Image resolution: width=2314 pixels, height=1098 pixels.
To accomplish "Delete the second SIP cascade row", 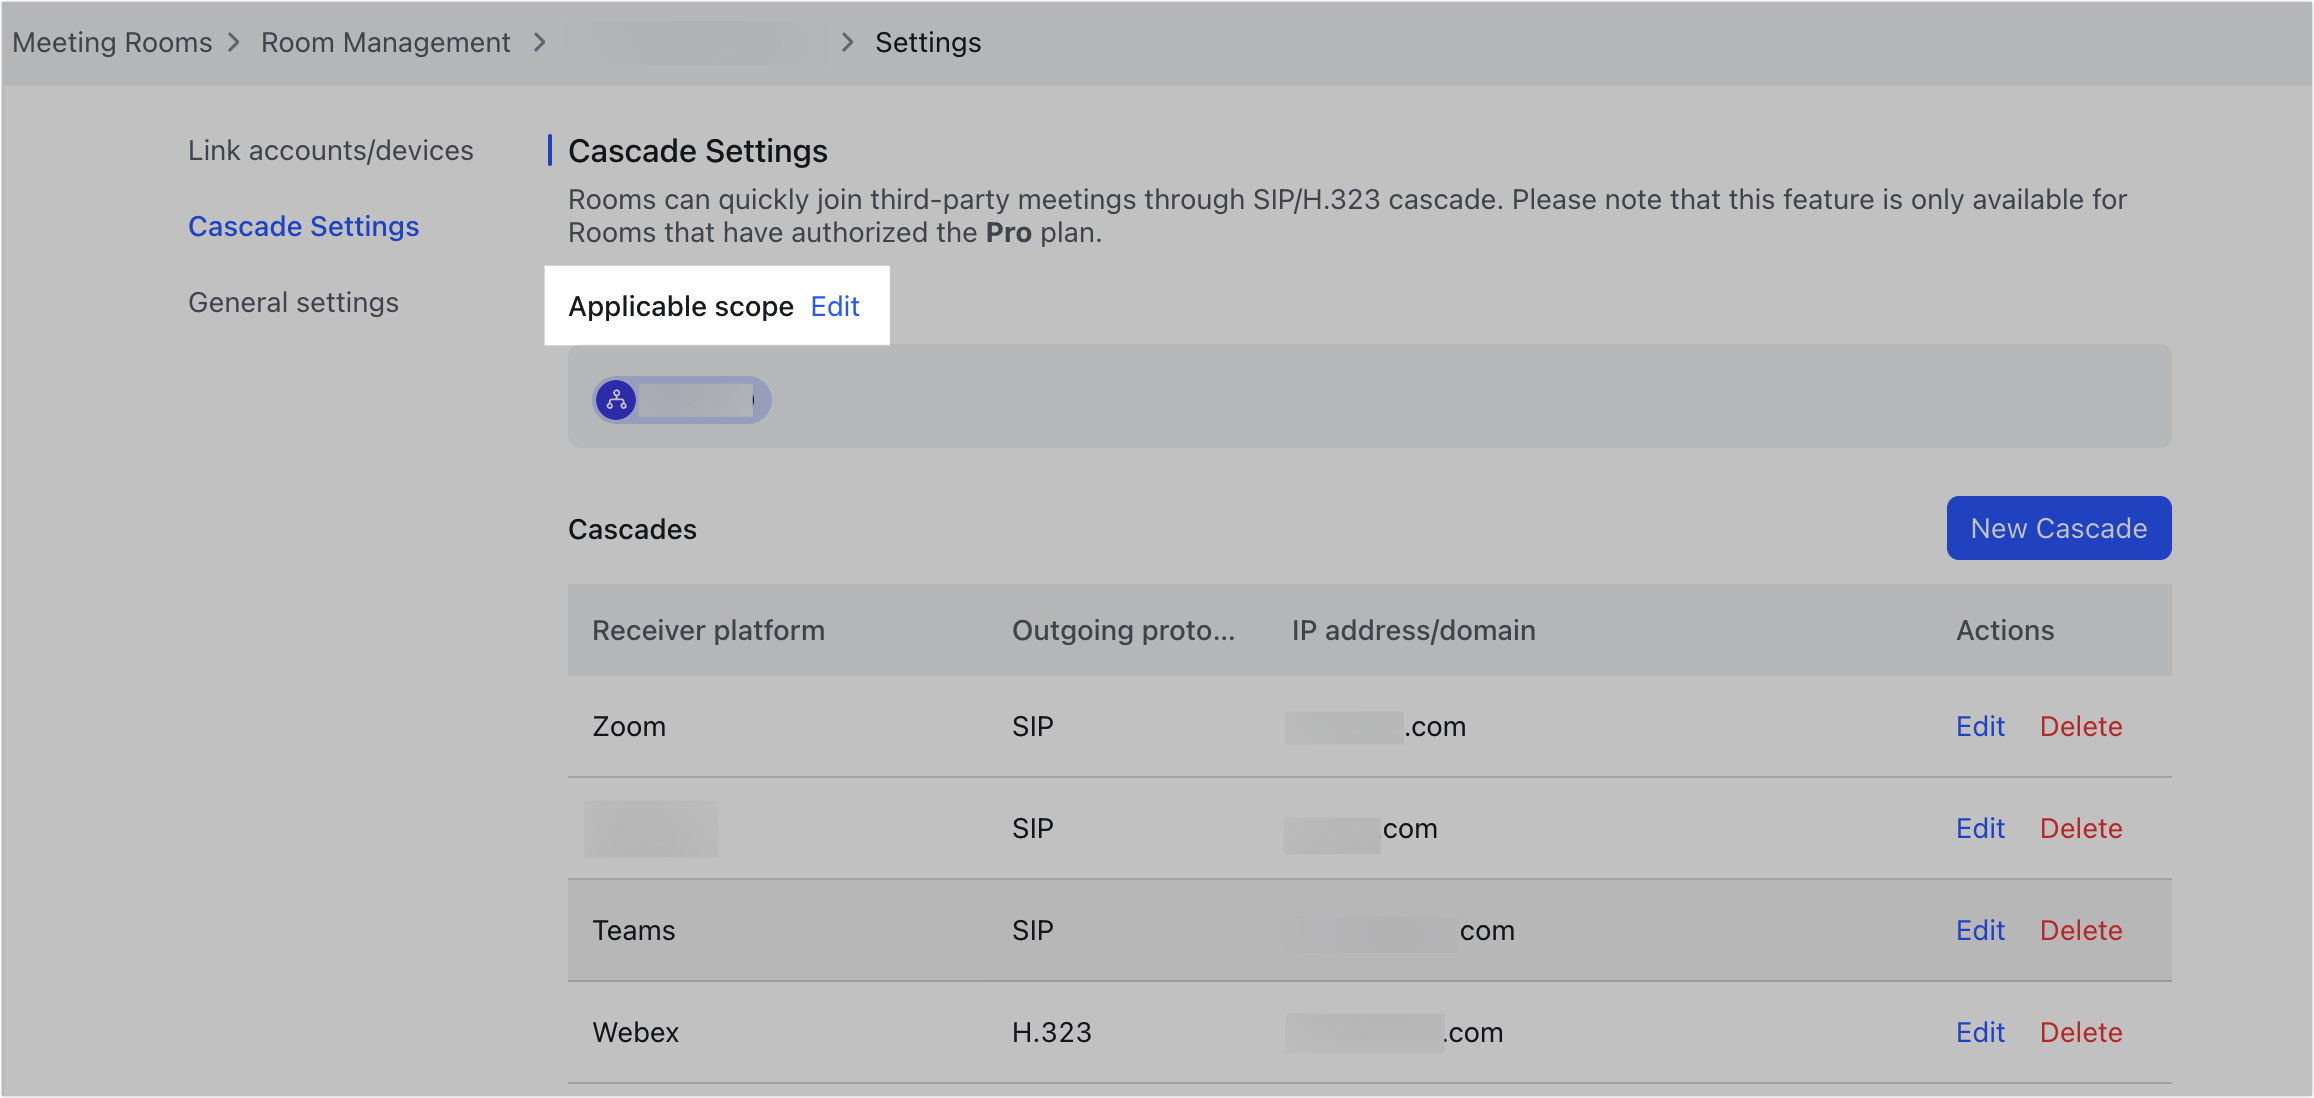I will coord(2080,828).
